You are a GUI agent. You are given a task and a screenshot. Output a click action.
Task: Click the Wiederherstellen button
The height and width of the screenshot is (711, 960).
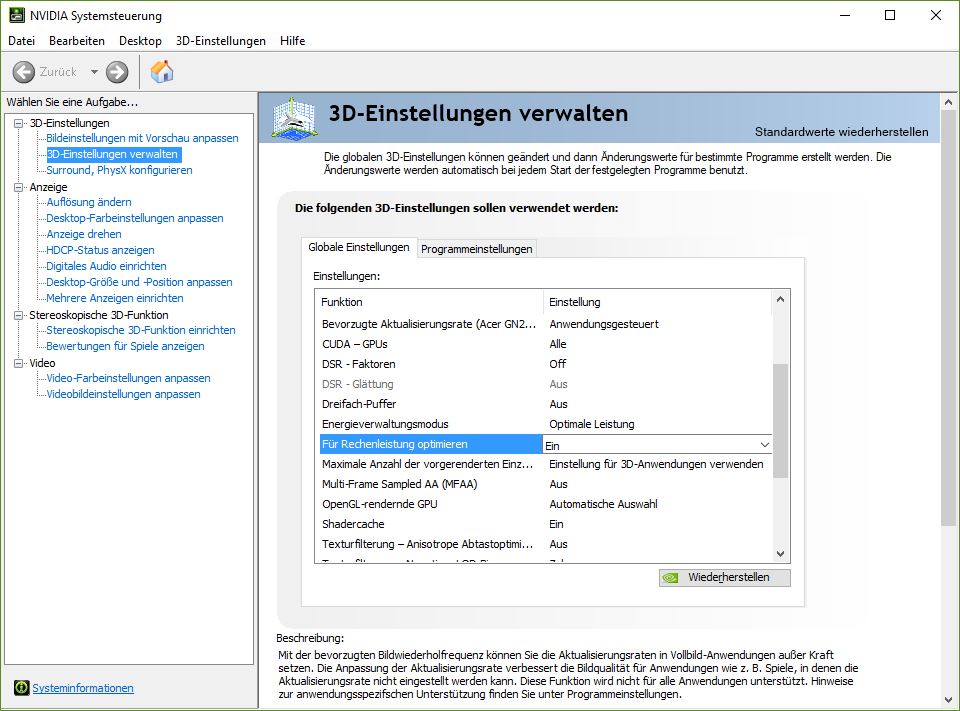[724, 577]
